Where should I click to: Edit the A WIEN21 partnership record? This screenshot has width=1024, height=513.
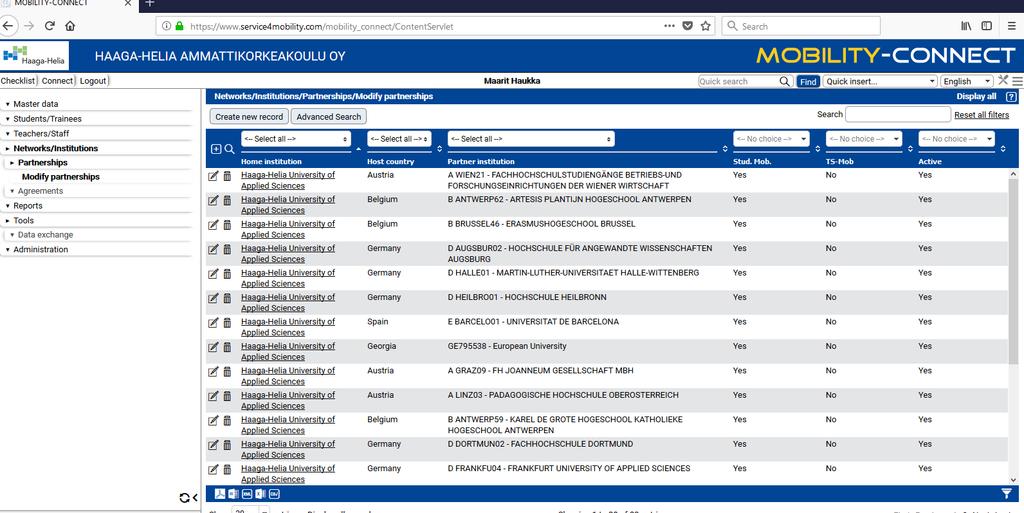213,176
